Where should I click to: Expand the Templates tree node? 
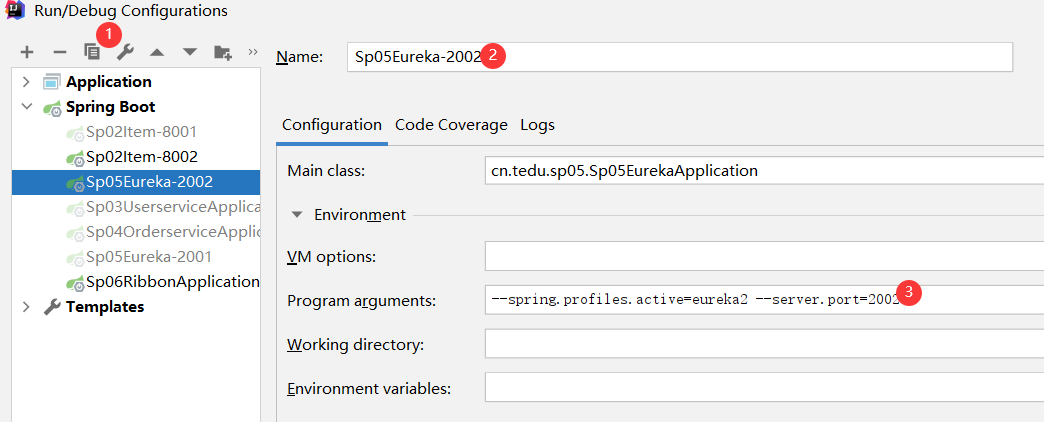pos(26,307)
